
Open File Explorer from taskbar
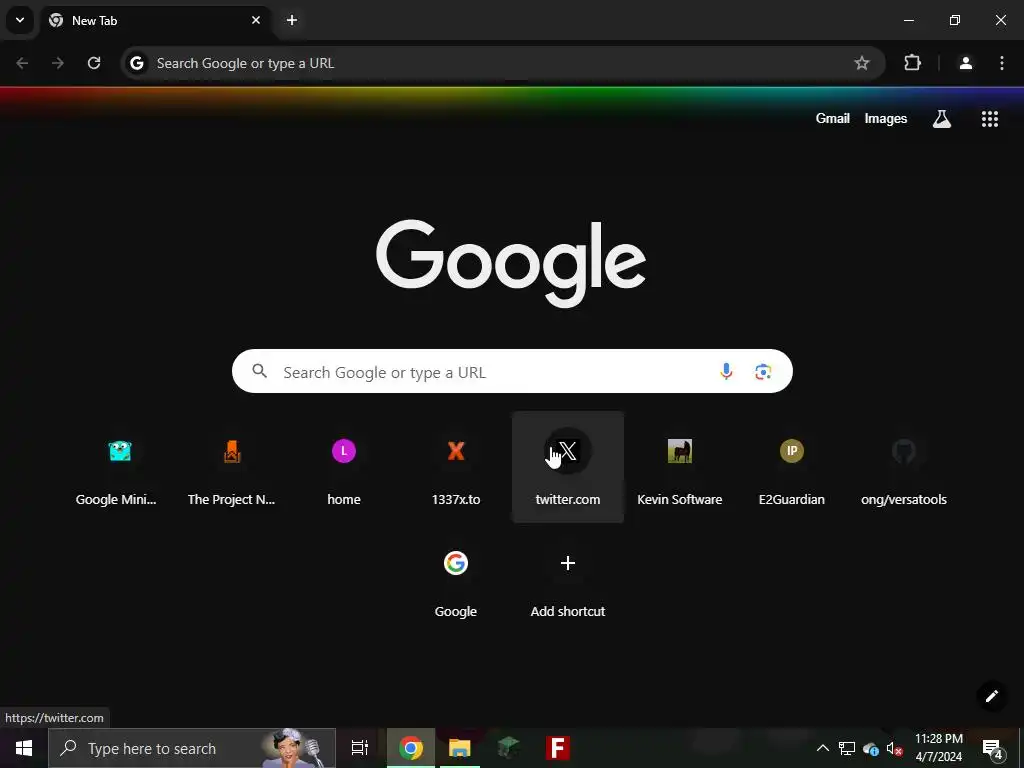pos(460,748)
